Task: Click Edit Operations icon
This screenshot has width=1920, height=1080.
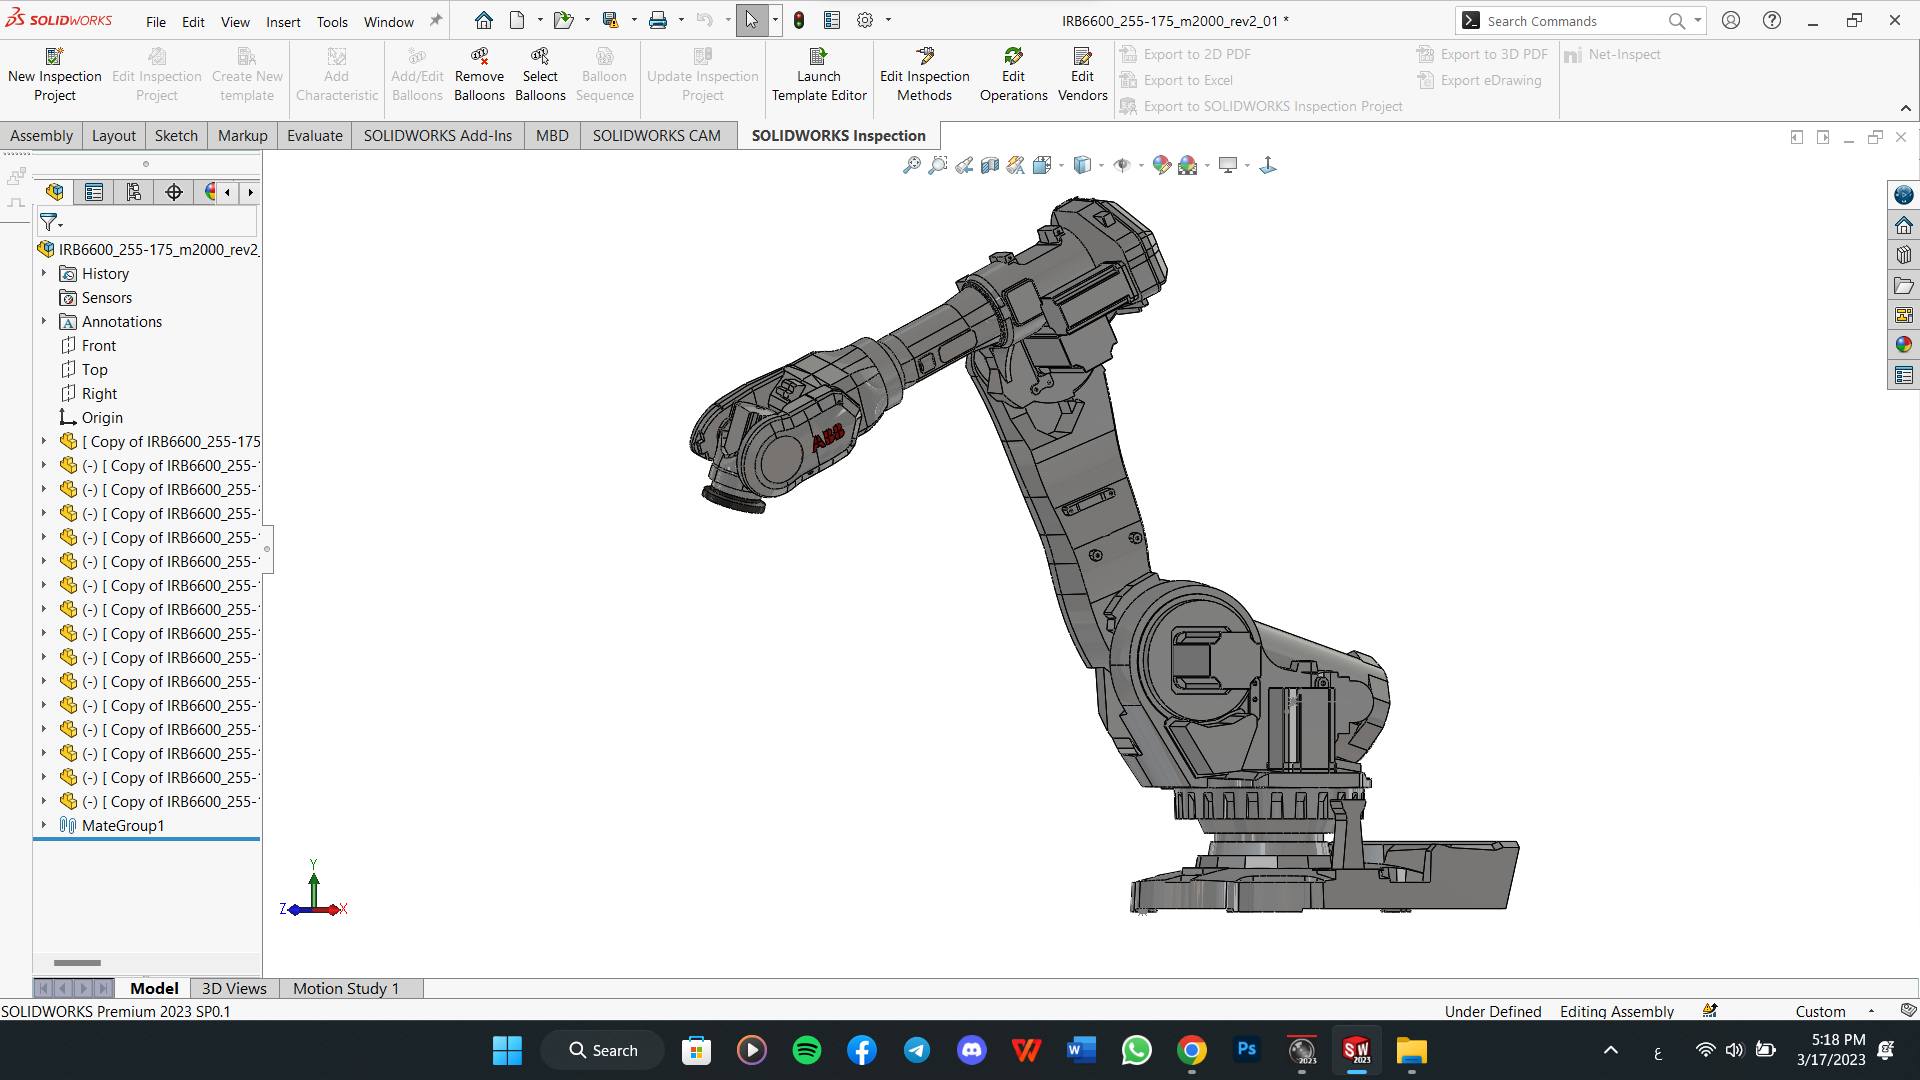Action: 1014,56
